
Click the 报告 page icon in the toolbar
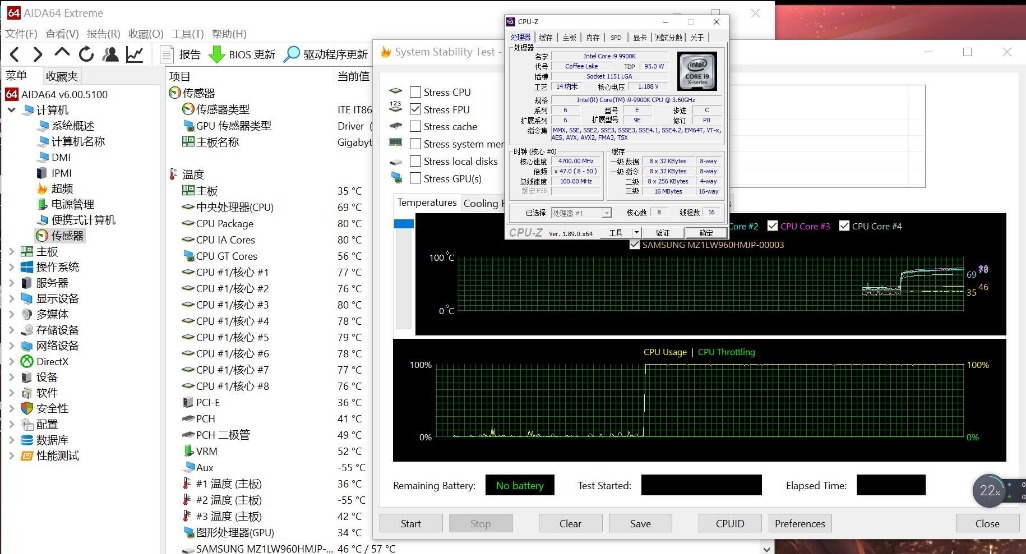coord(168,54)
